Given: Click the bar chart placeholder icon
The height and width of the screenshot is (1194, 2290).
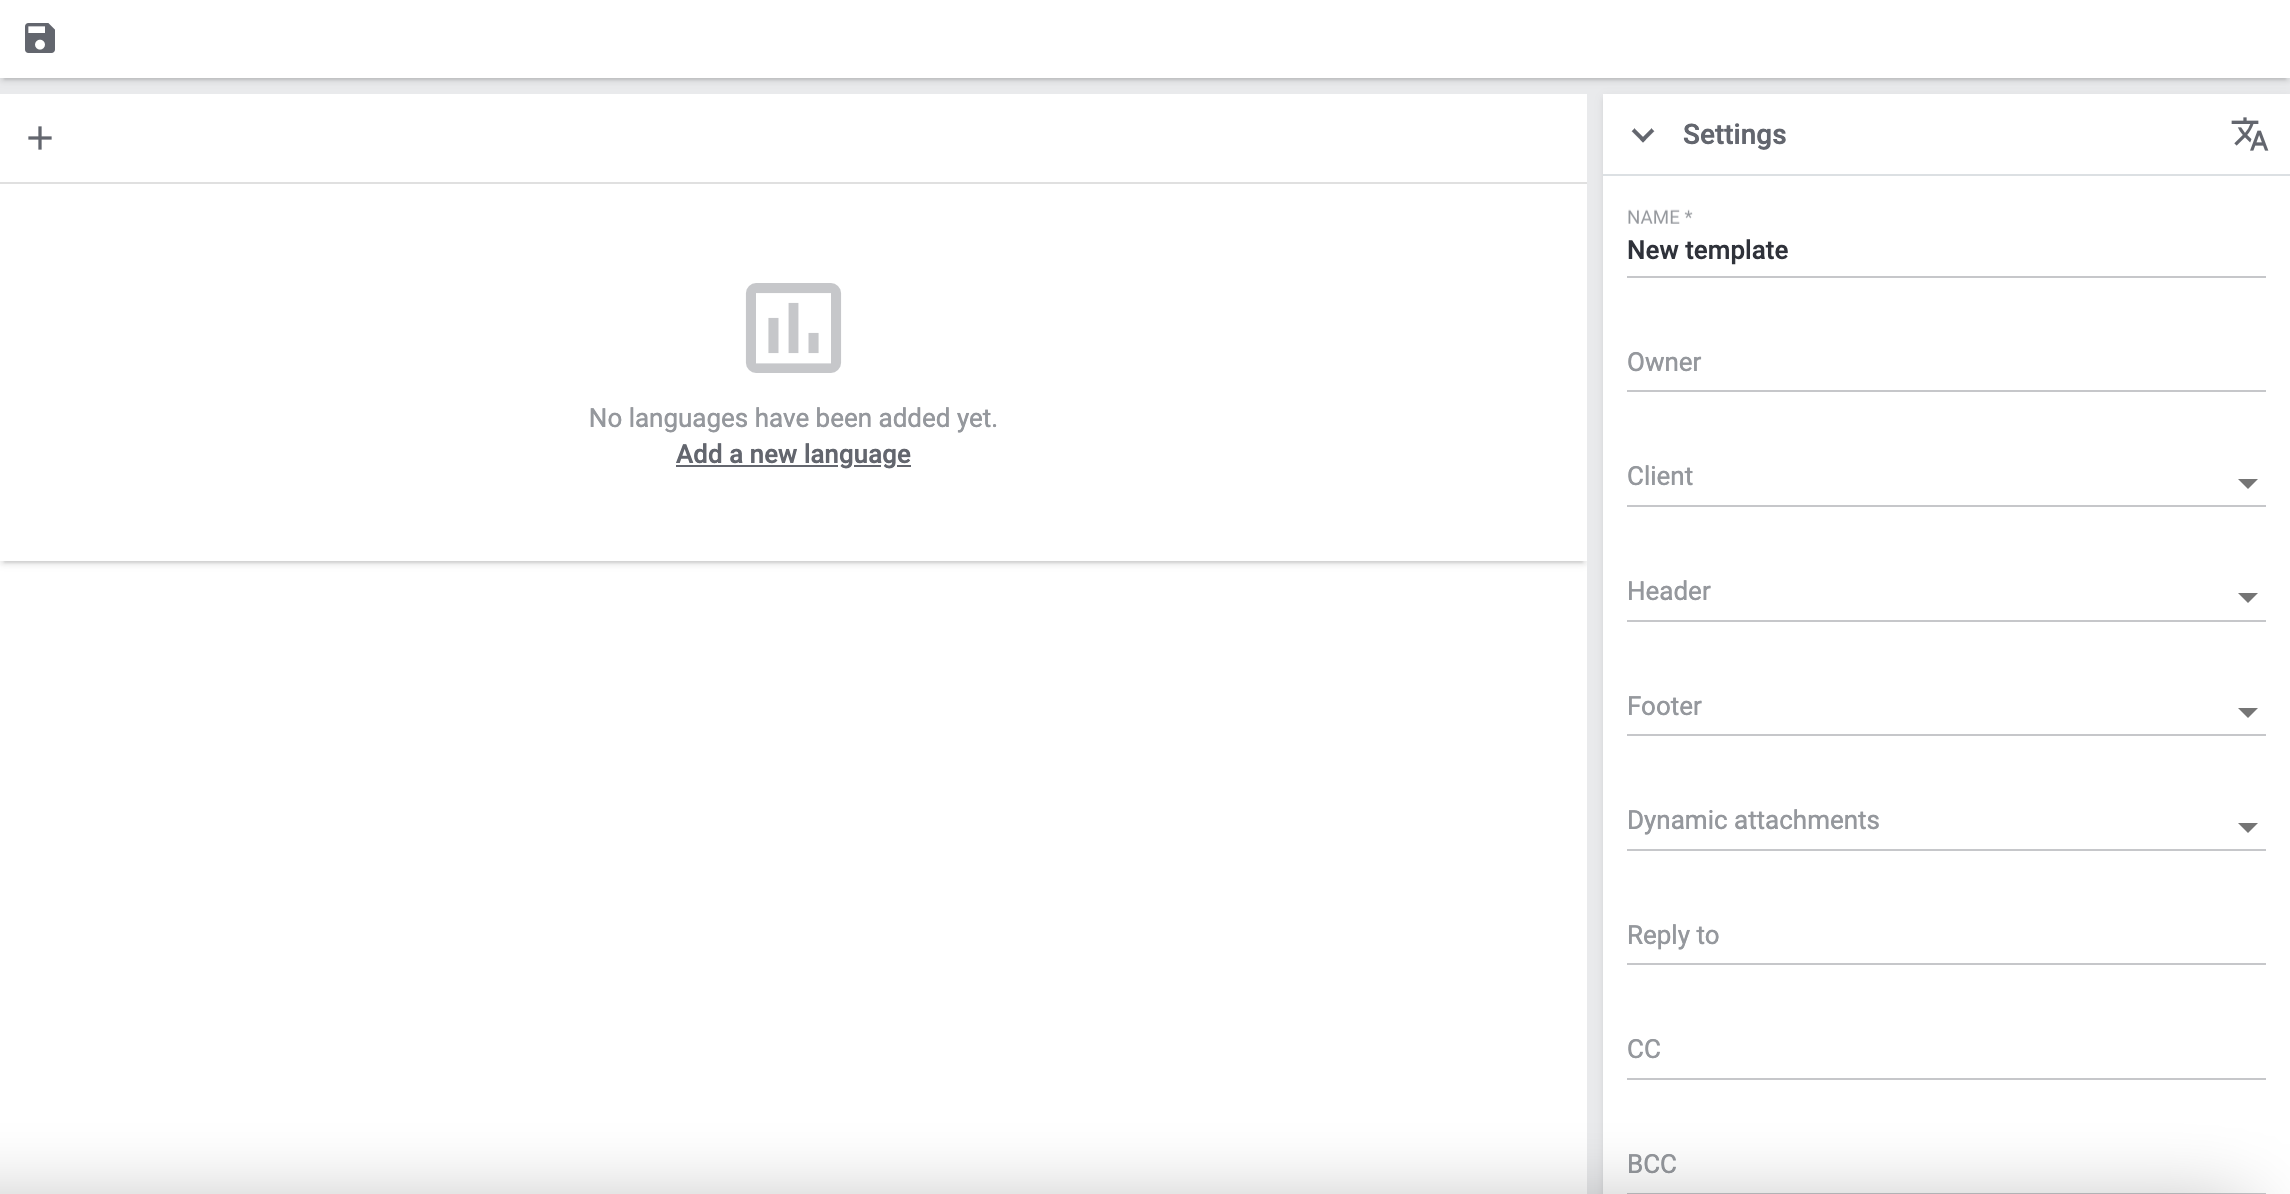Looking at the screenshot, I should click(793, 328).
